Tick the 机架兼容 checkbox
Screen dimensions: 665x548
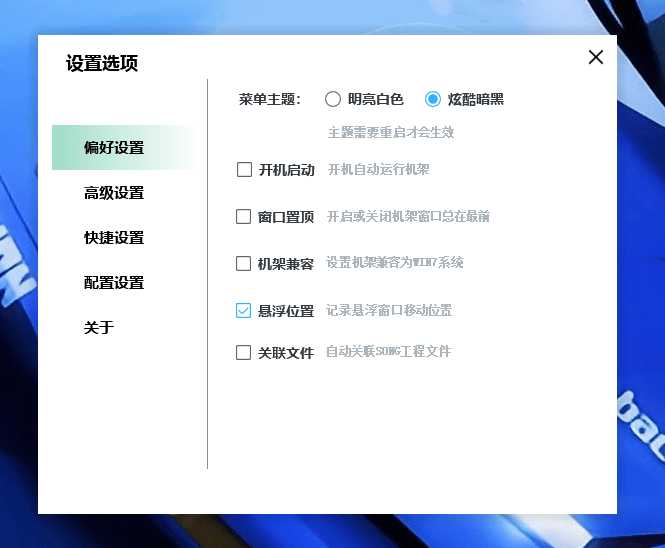point(243,263)
